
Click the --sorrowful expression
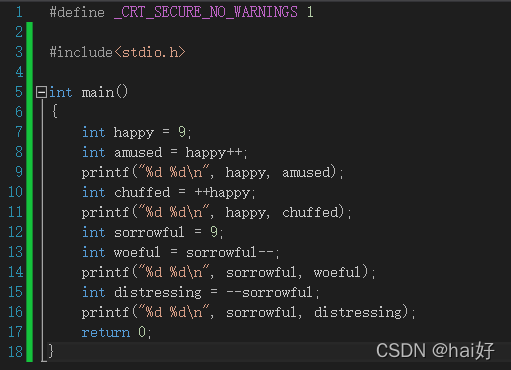269,292
